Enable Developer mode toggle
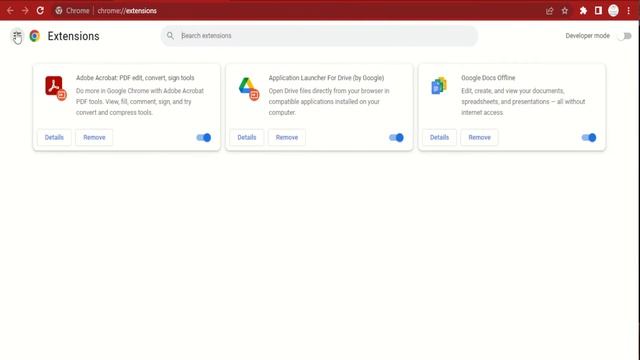Image resolution: width=640 pixels, height=360 pixels. click(624, 36)
